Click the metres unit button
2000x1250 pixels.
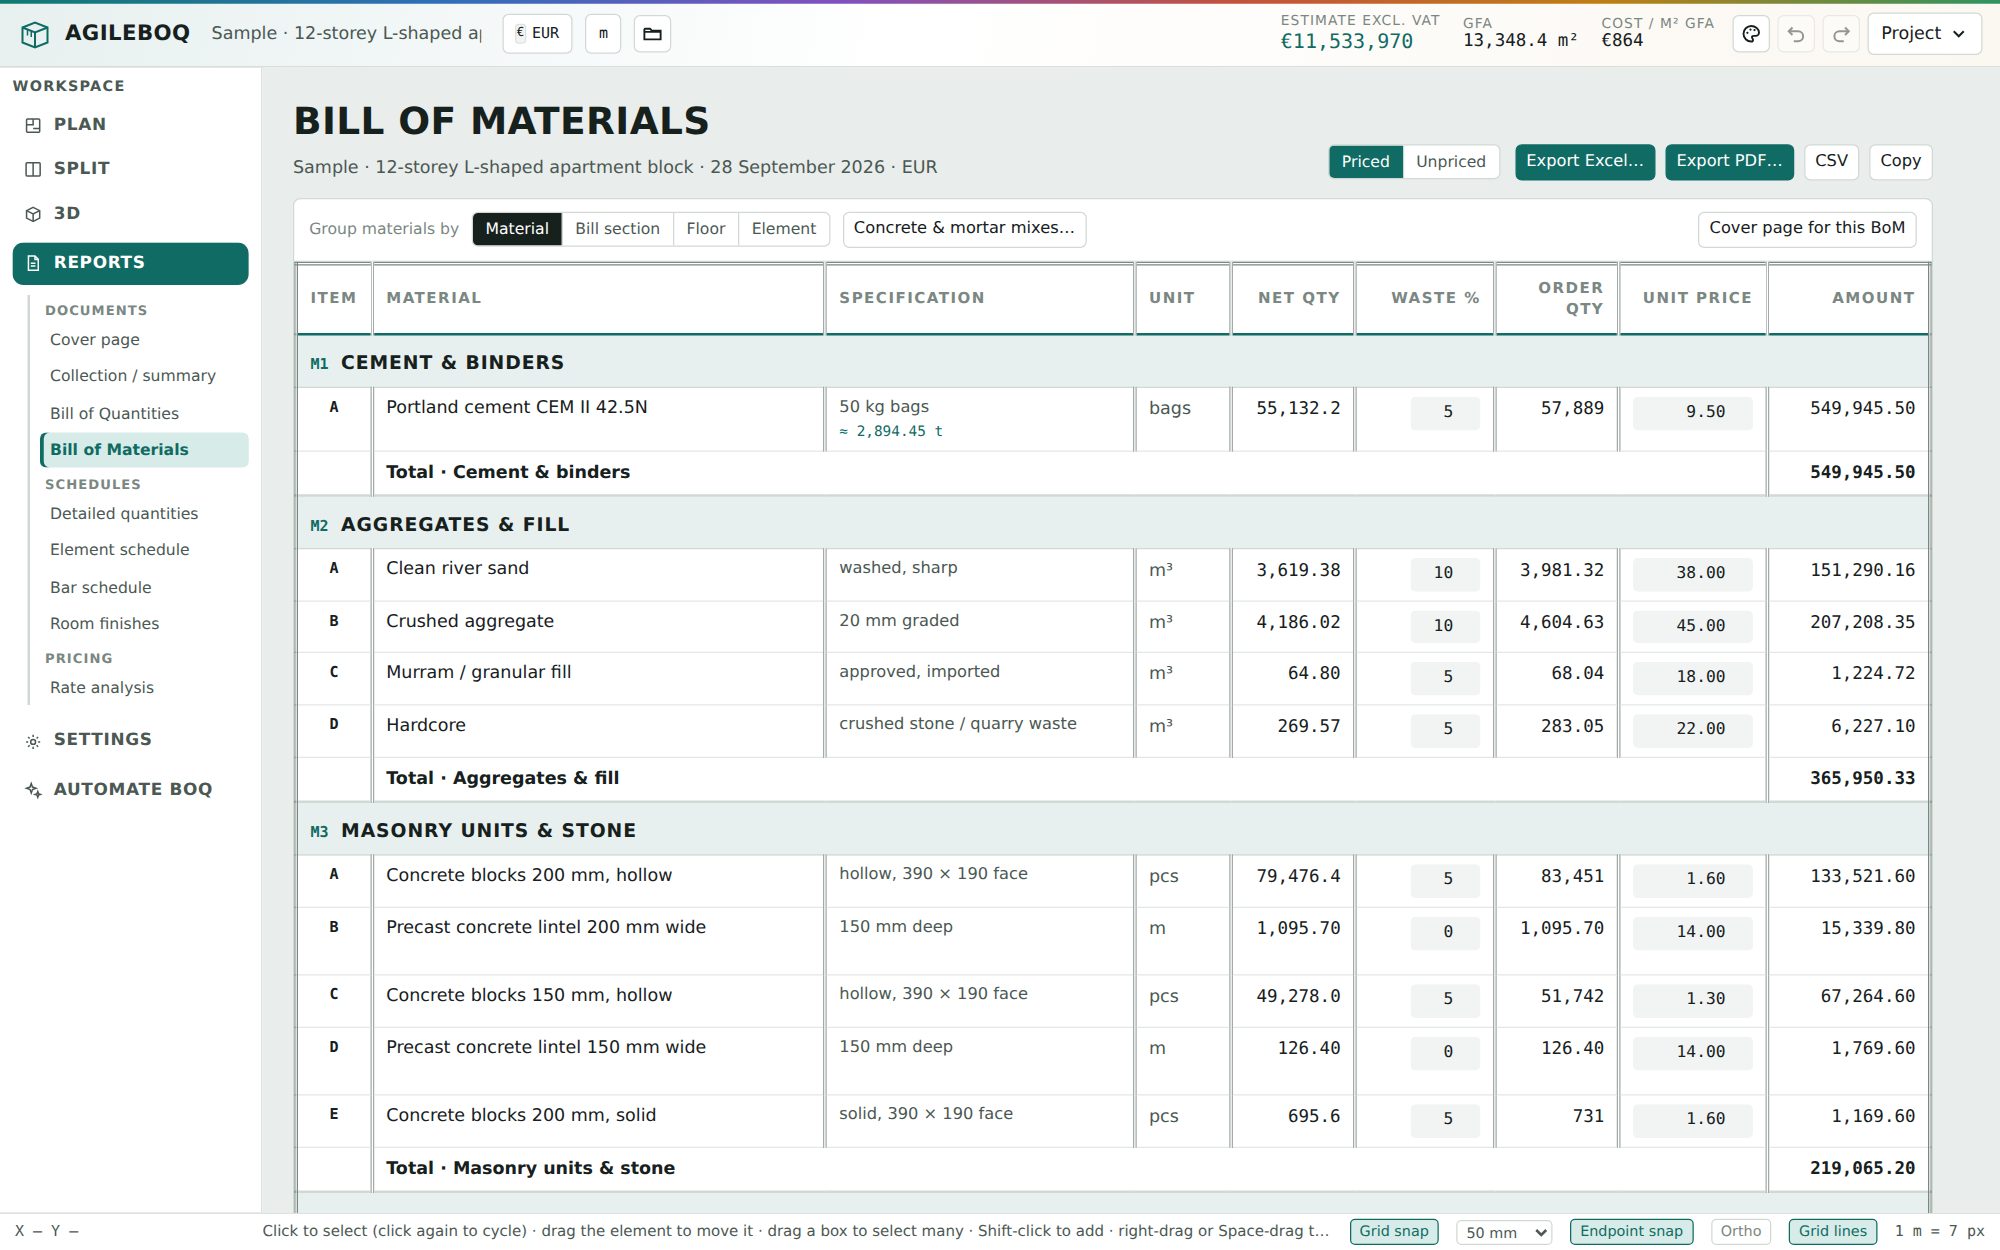point(603,34)
